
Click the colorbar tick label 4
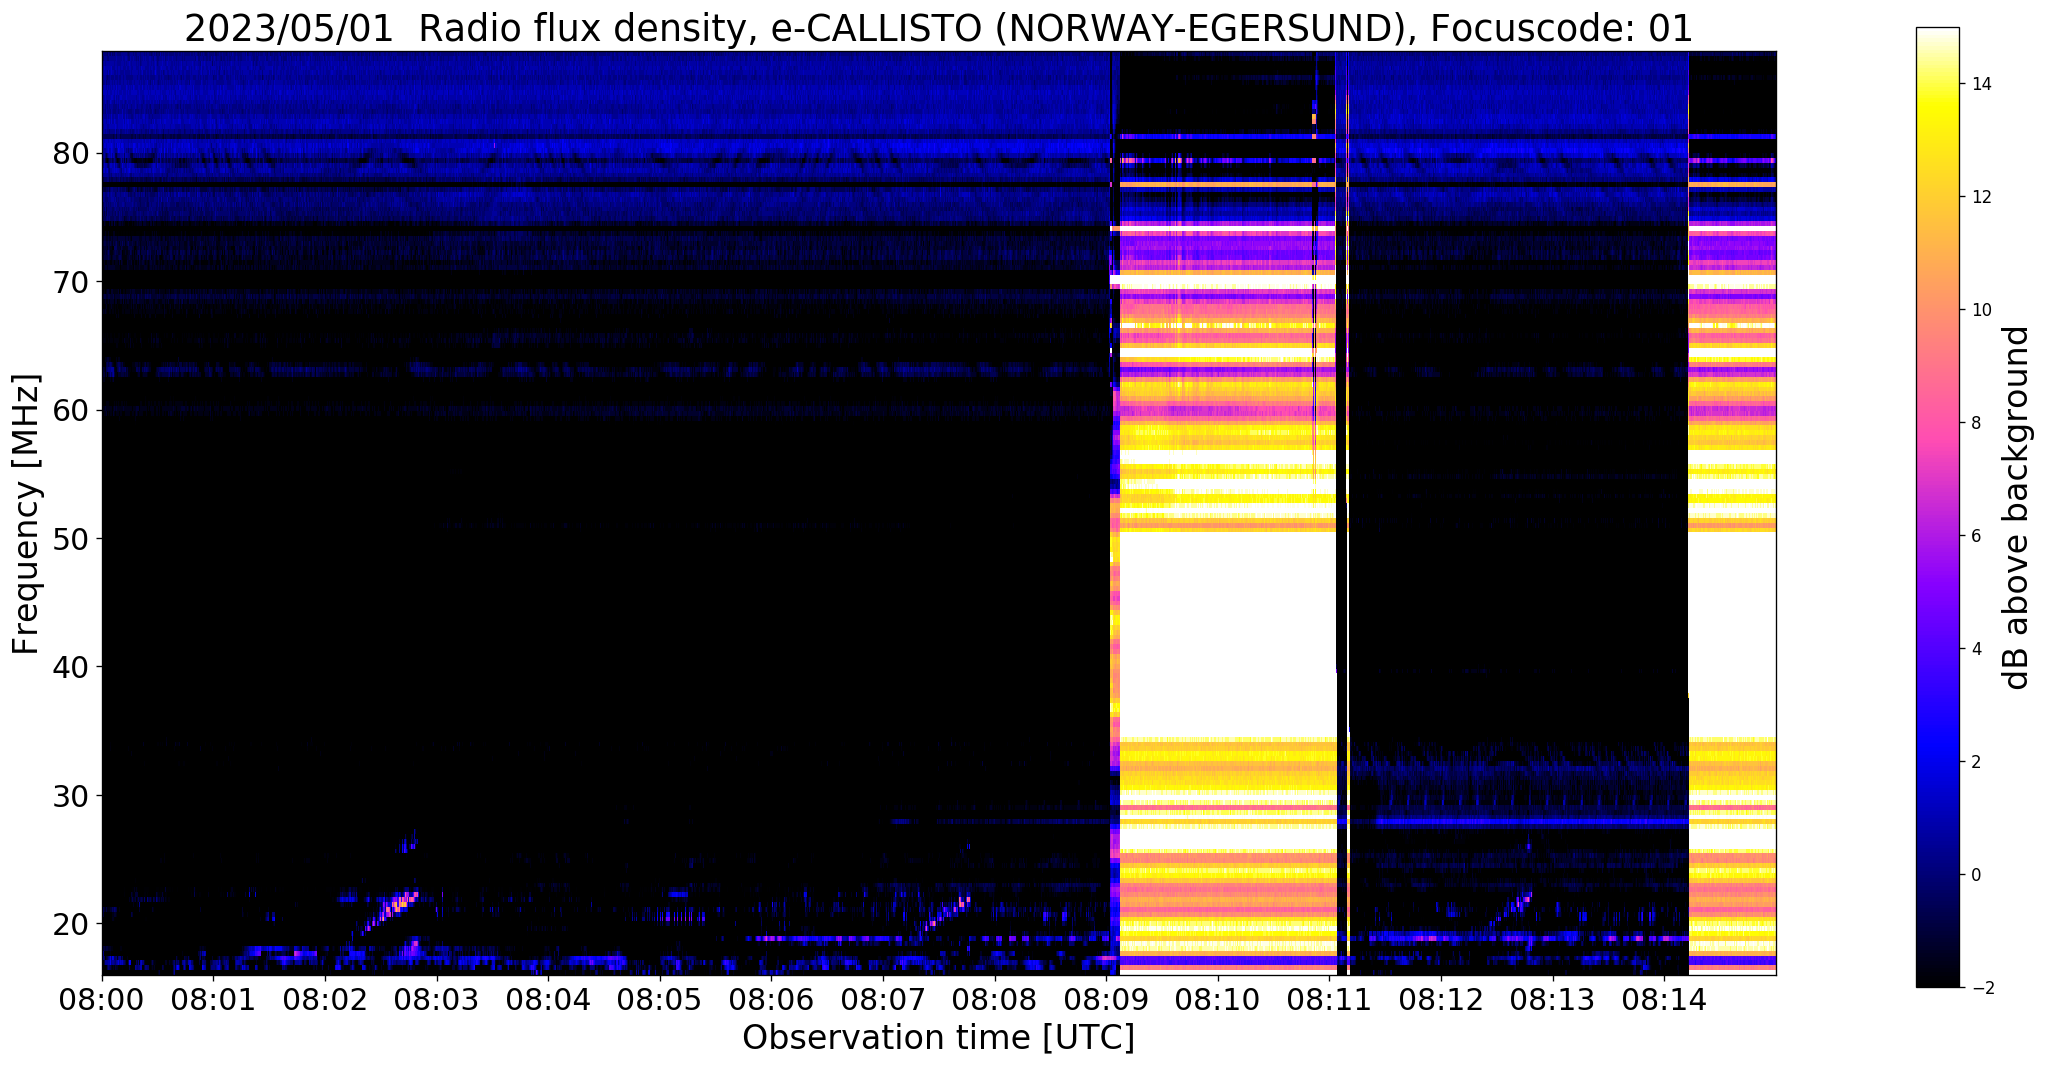coord(1976,649)
